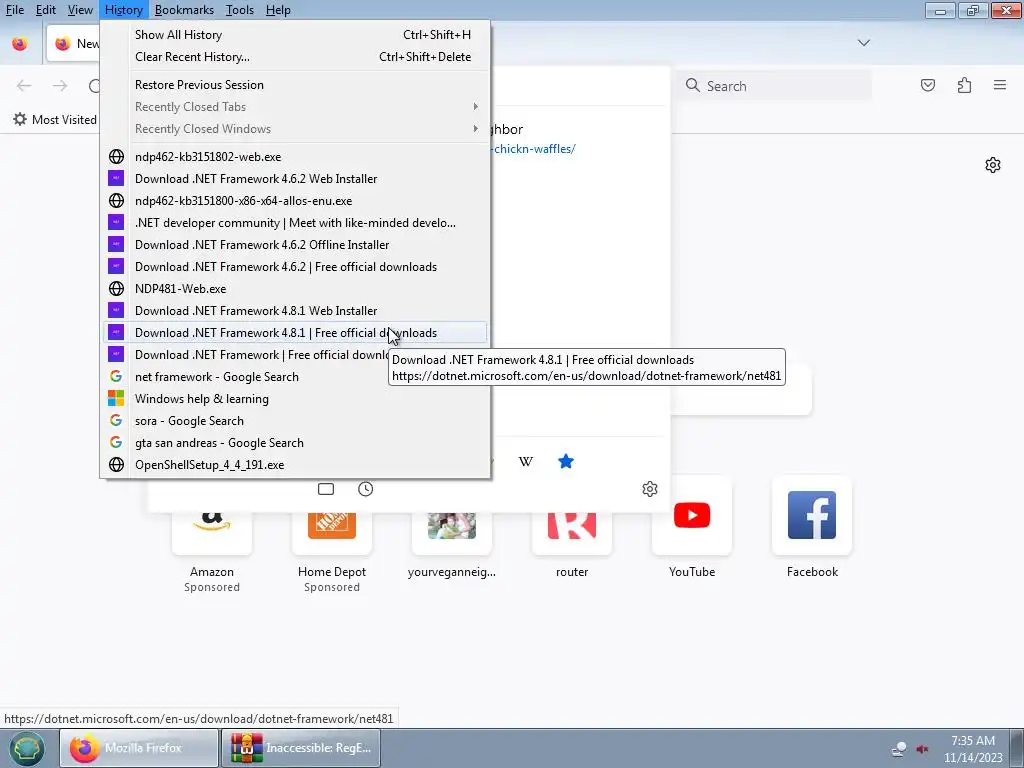This screenshot has width=1024, height=768.
Task: Click the search settings gear in panel
Action: [x=649, y=489]
